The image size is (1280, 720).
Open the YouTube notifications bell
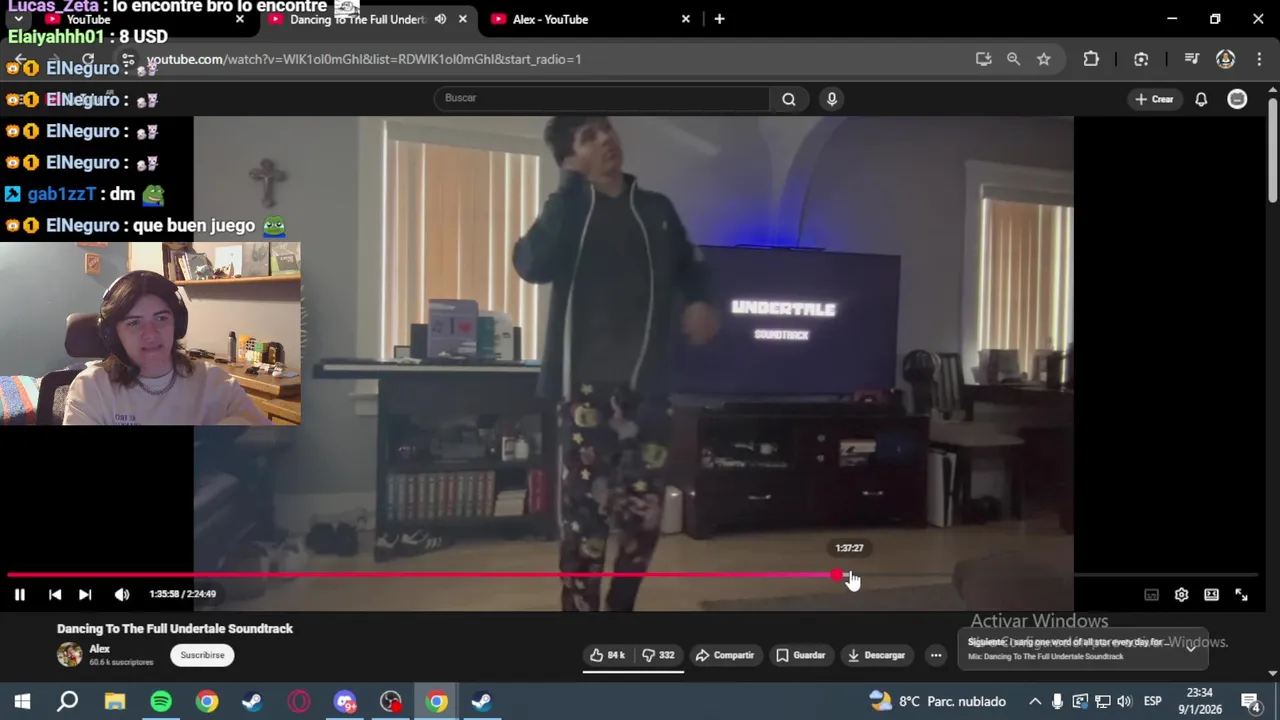click(1201, 99)
